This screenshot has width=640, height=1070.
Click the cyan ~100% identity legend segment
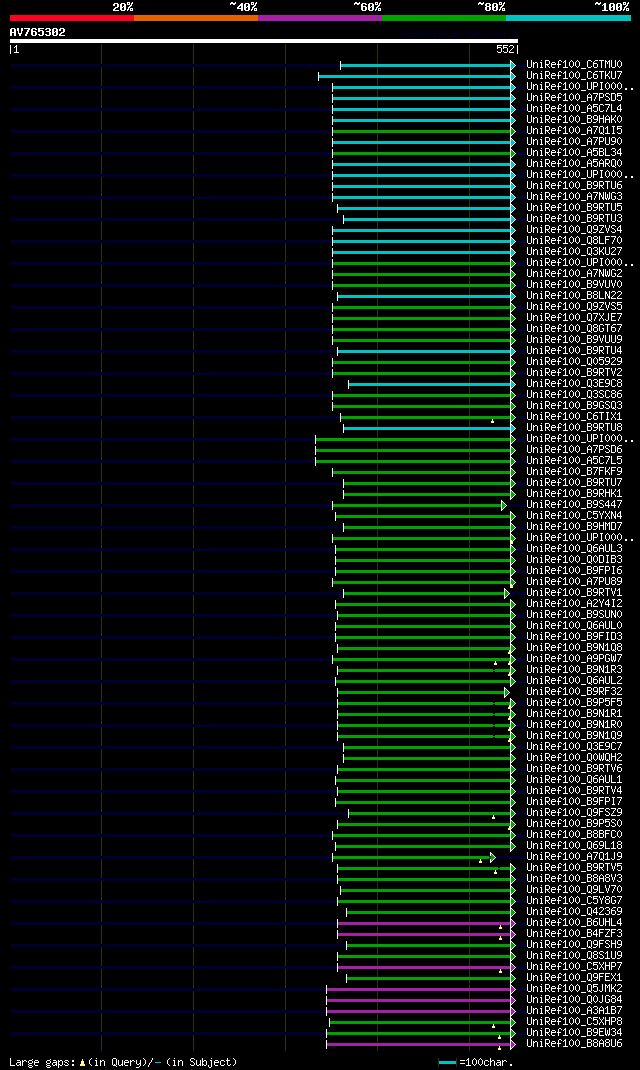[x=568, y=18]
